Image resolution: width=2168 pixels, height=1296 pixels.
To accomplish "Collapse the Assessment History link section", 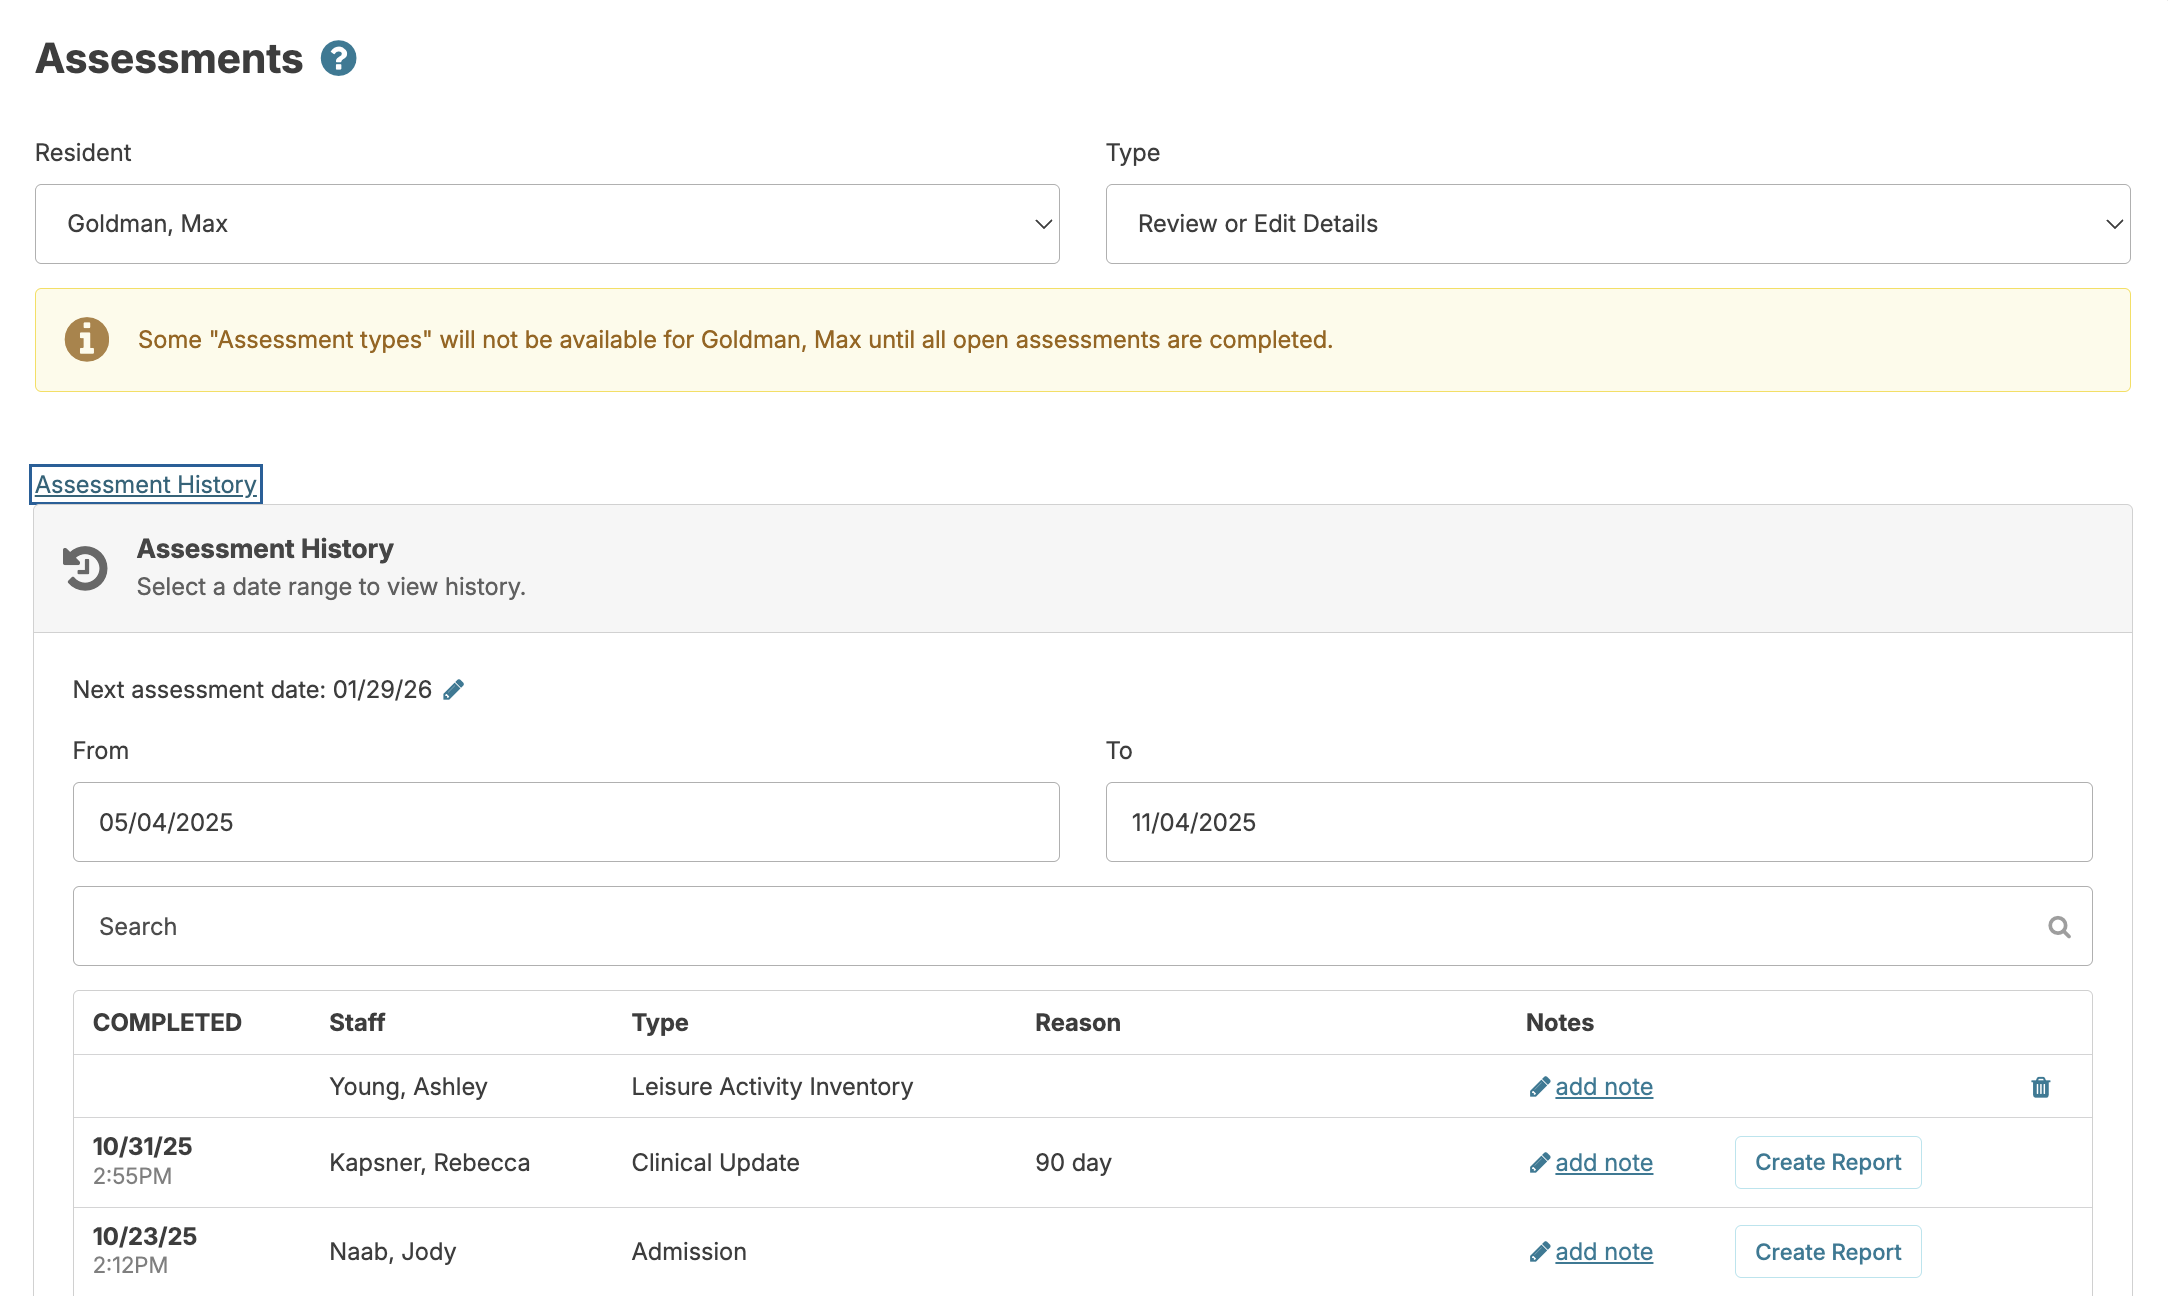I will pos(146,485).
